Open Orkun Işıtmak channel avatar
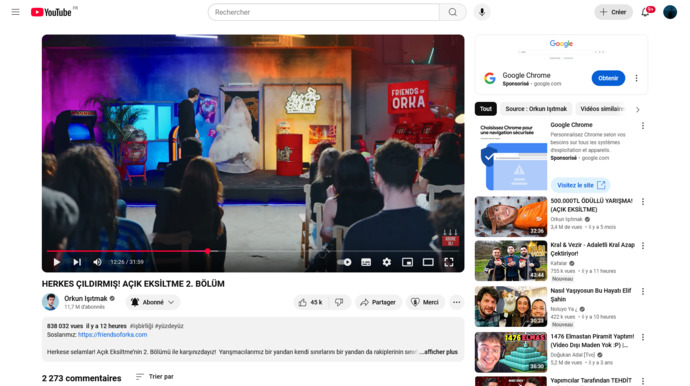 click(51, 302)
